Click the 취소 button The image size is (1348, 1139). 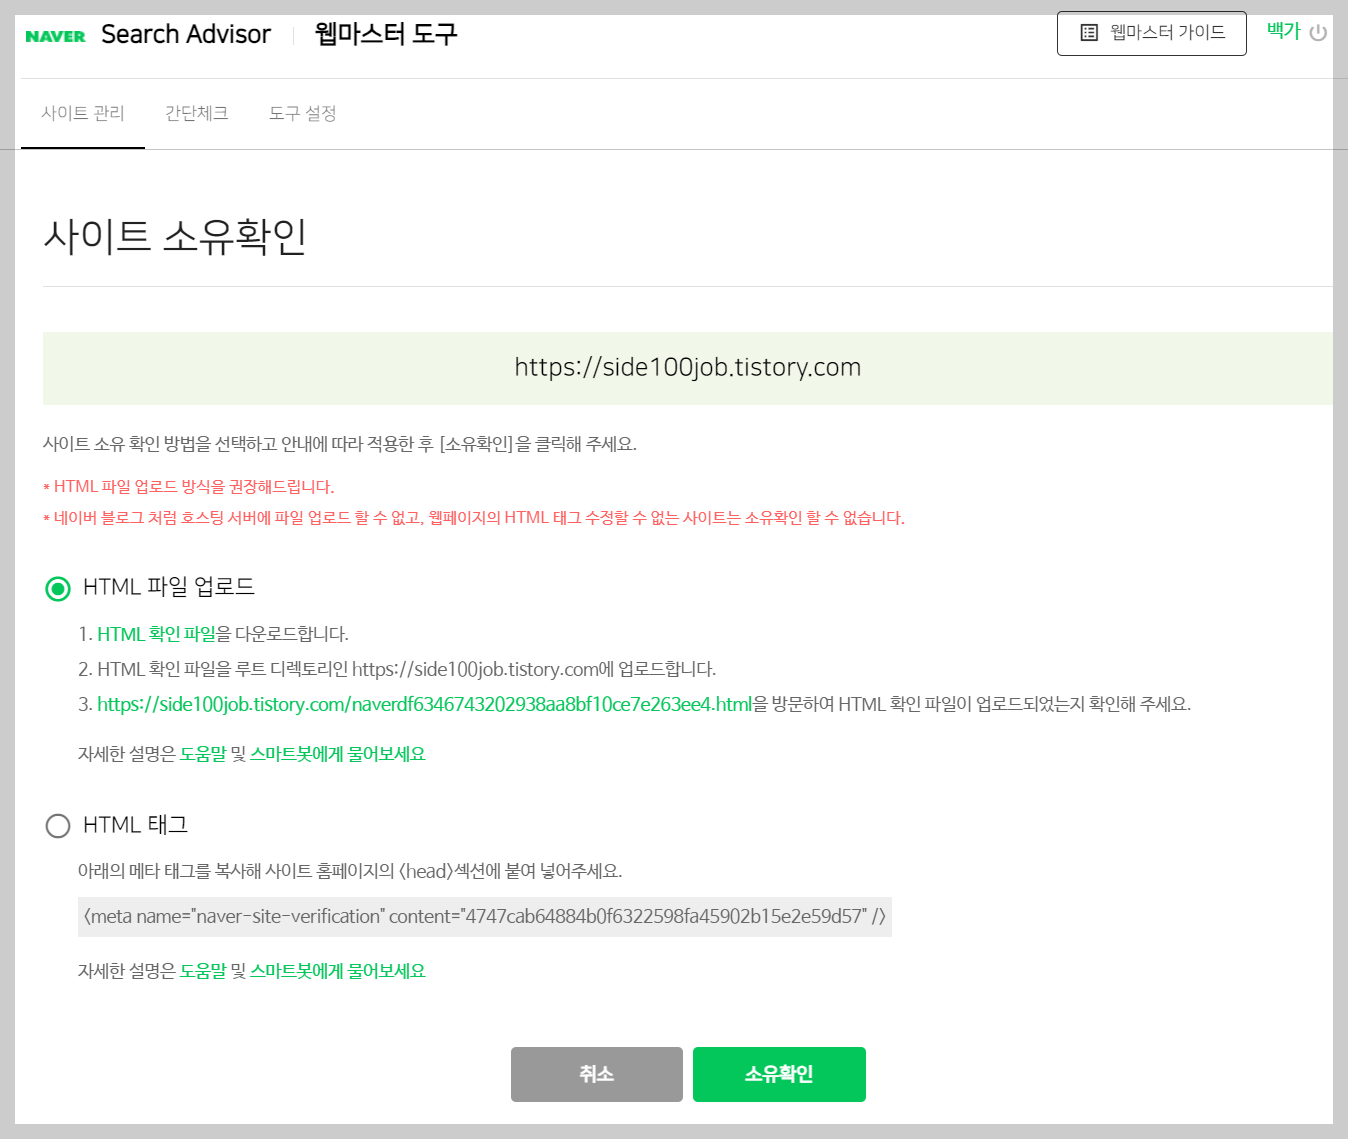coord(597,1074)
